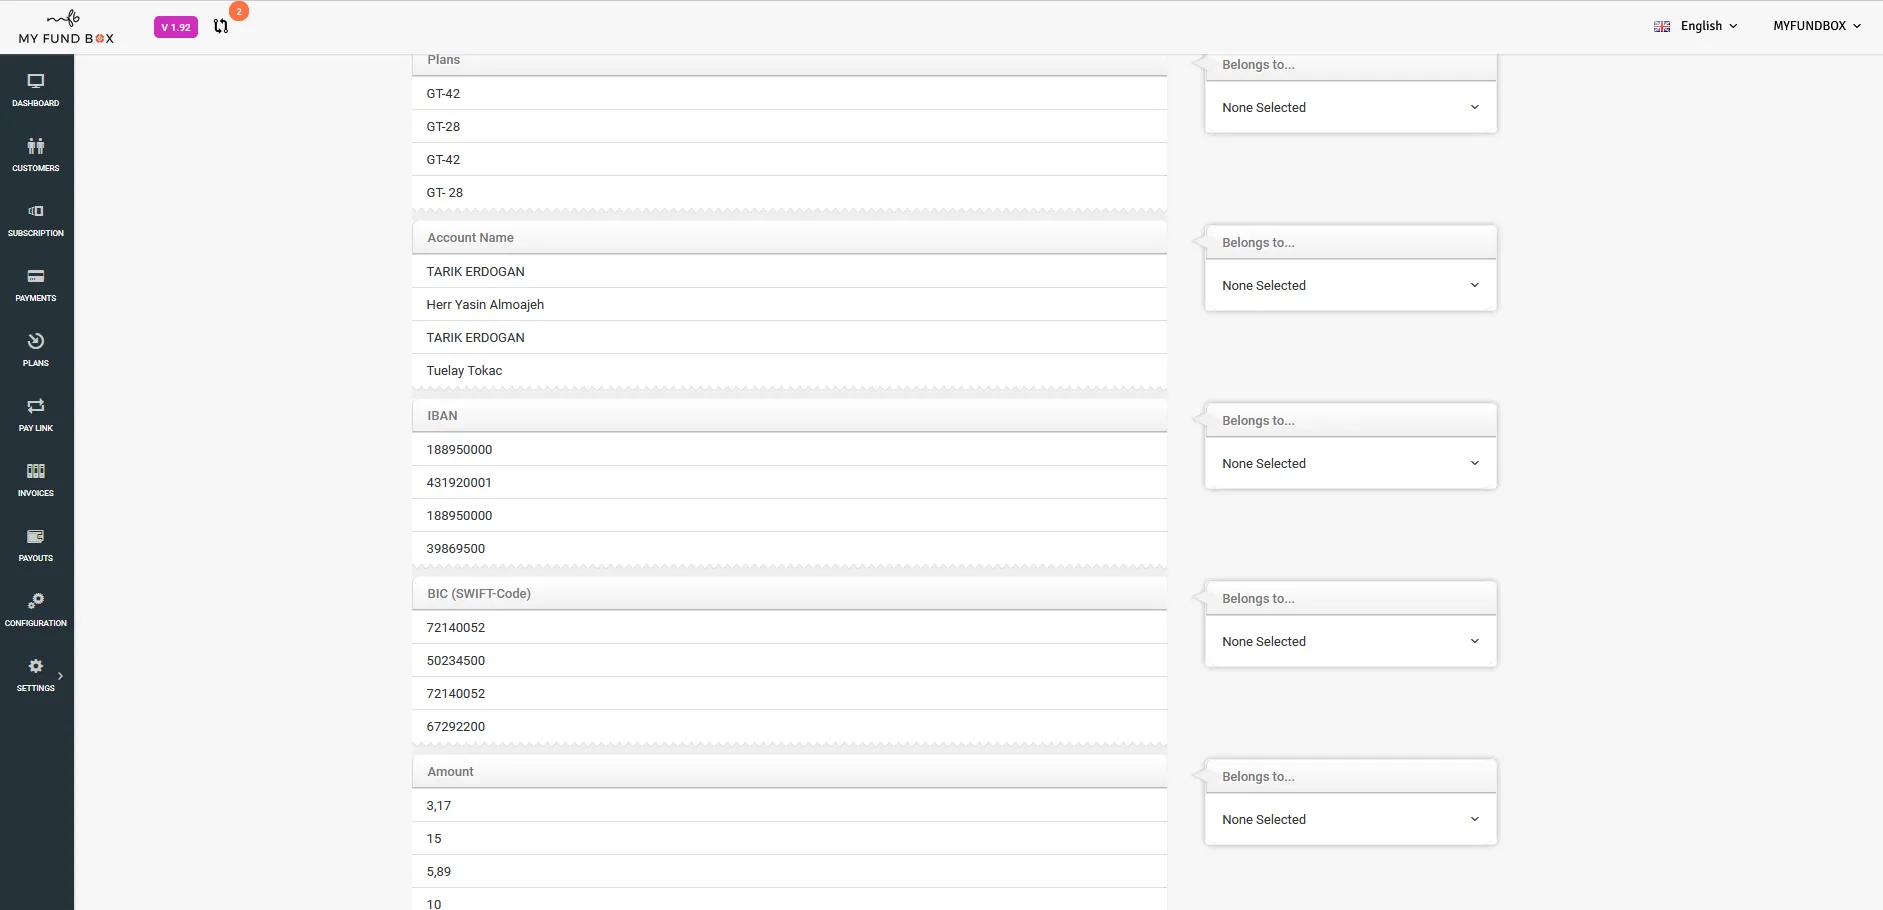Click the UK flag language icon
This screenshot has width=1883, height=910.
1662,27
